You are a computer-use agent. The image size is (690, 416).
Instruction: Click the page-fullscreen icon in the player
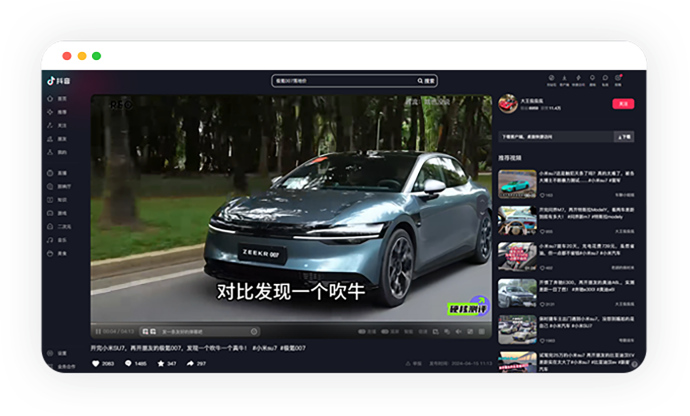tap(470, 331)
